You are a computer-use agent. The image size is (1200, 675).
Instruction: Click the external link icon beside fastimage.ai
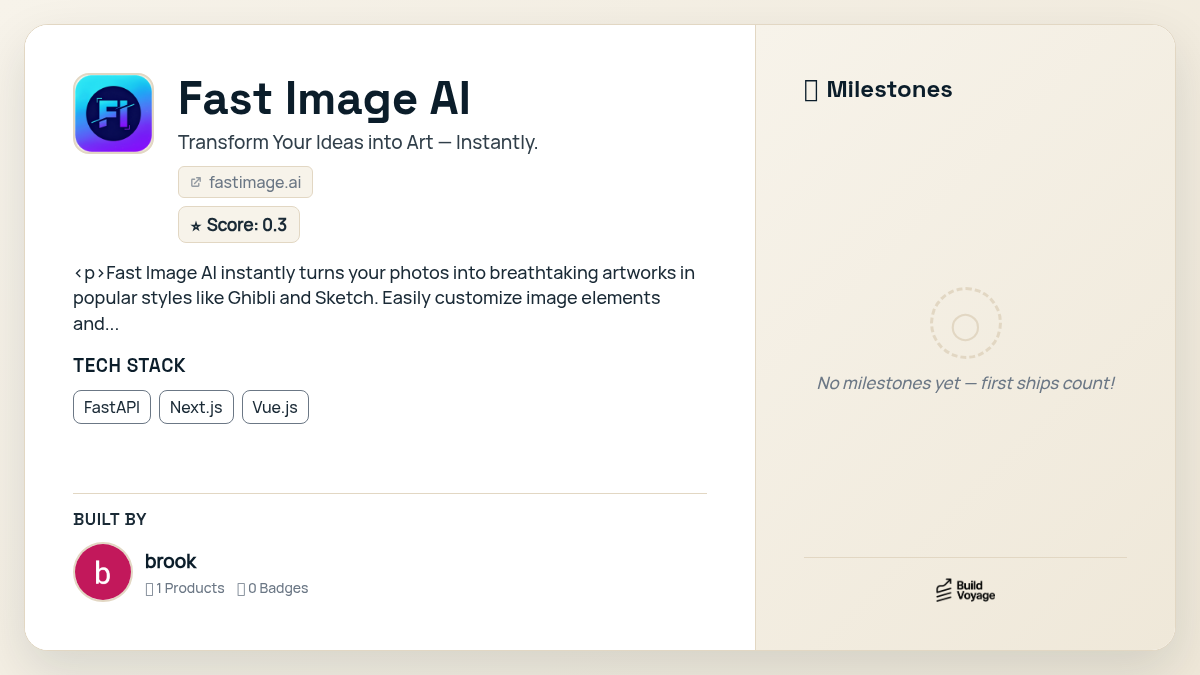196,182
